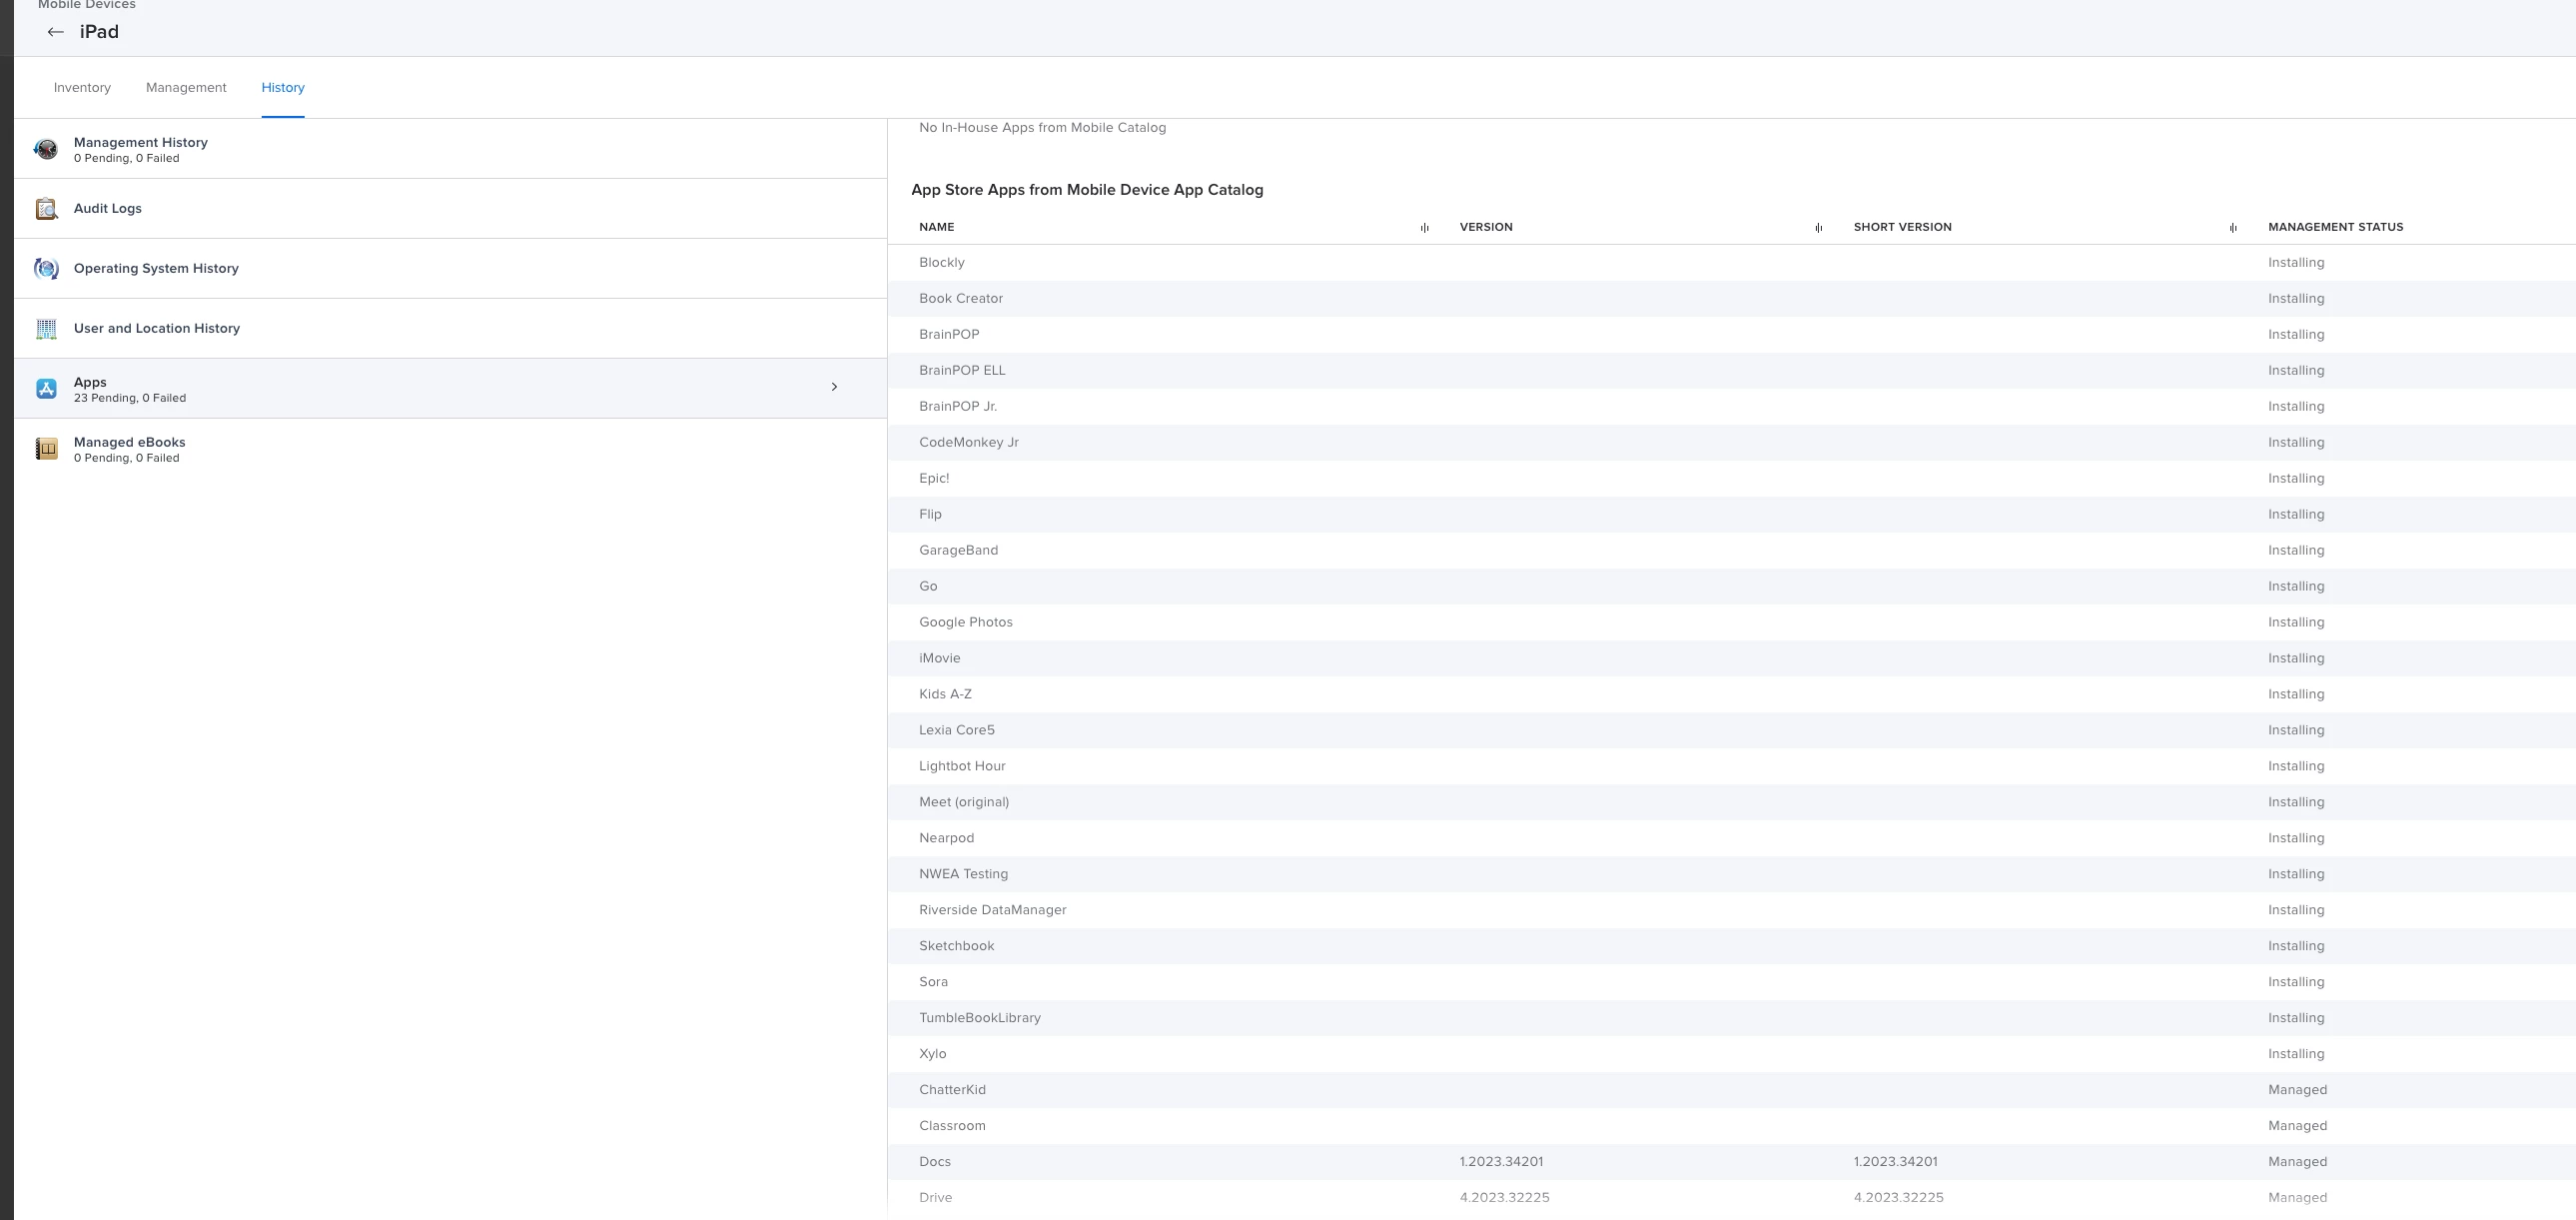Image resolution: width=2576 pixels, height=1220 pixels.
Task: Choose the Operating System History icon
Action: 46,269
